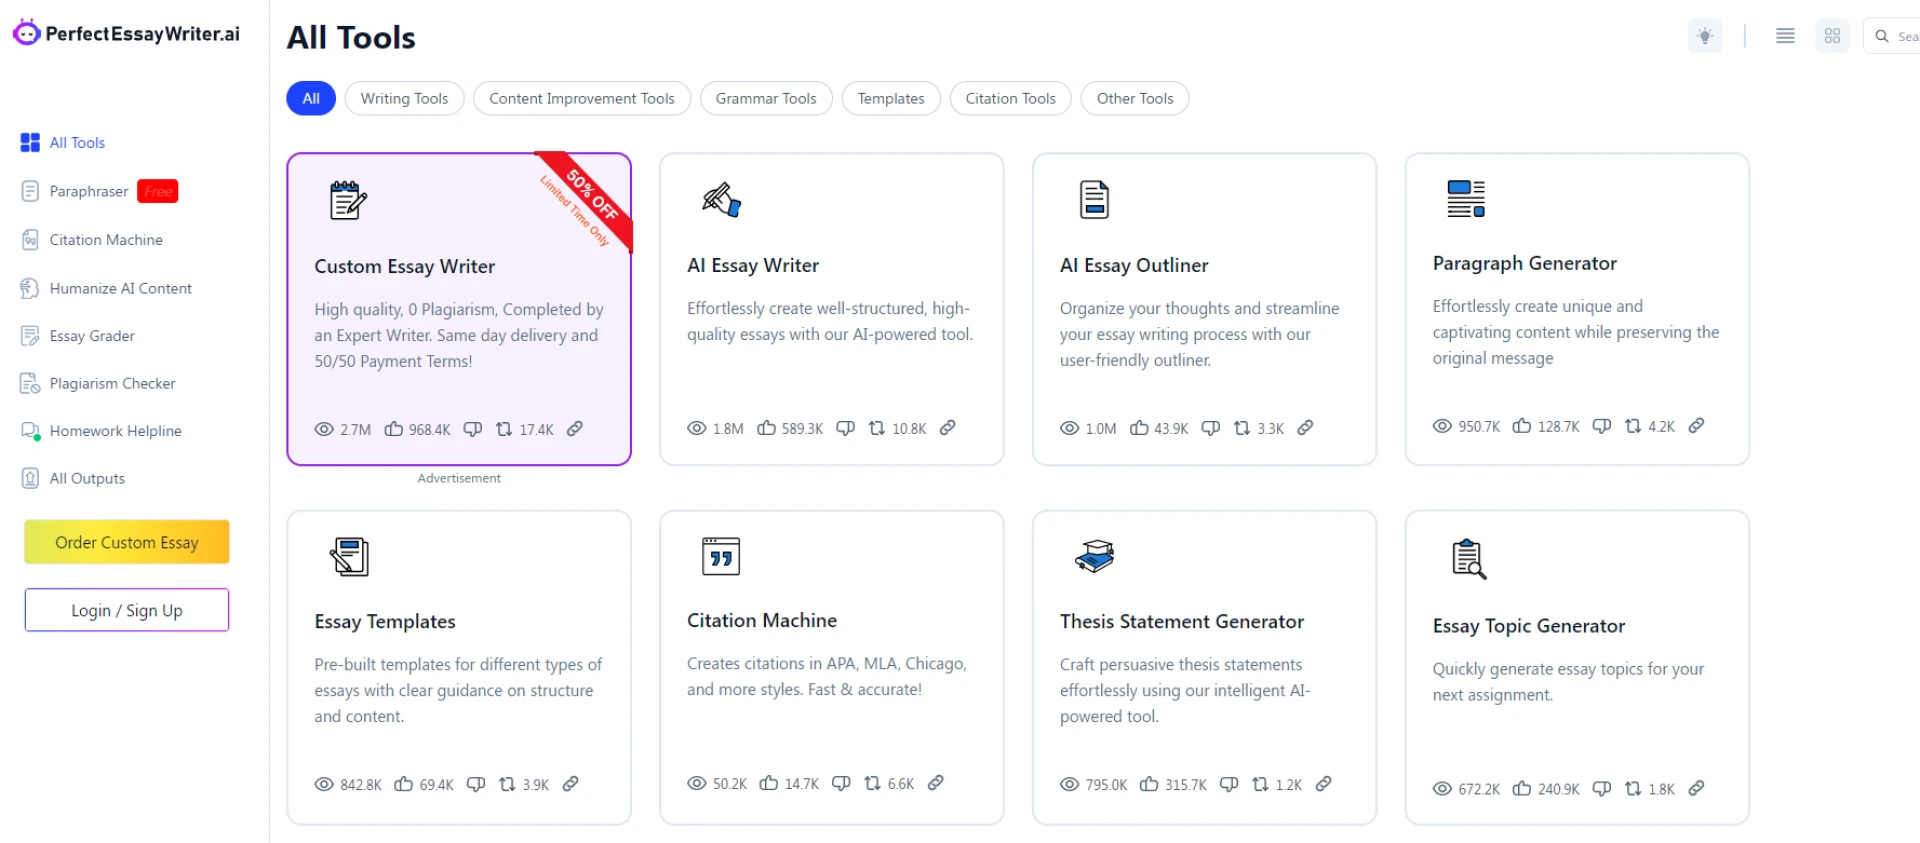Open All Outputs in sidebar
Screen dimensions: 1920x843
[73, 478]
